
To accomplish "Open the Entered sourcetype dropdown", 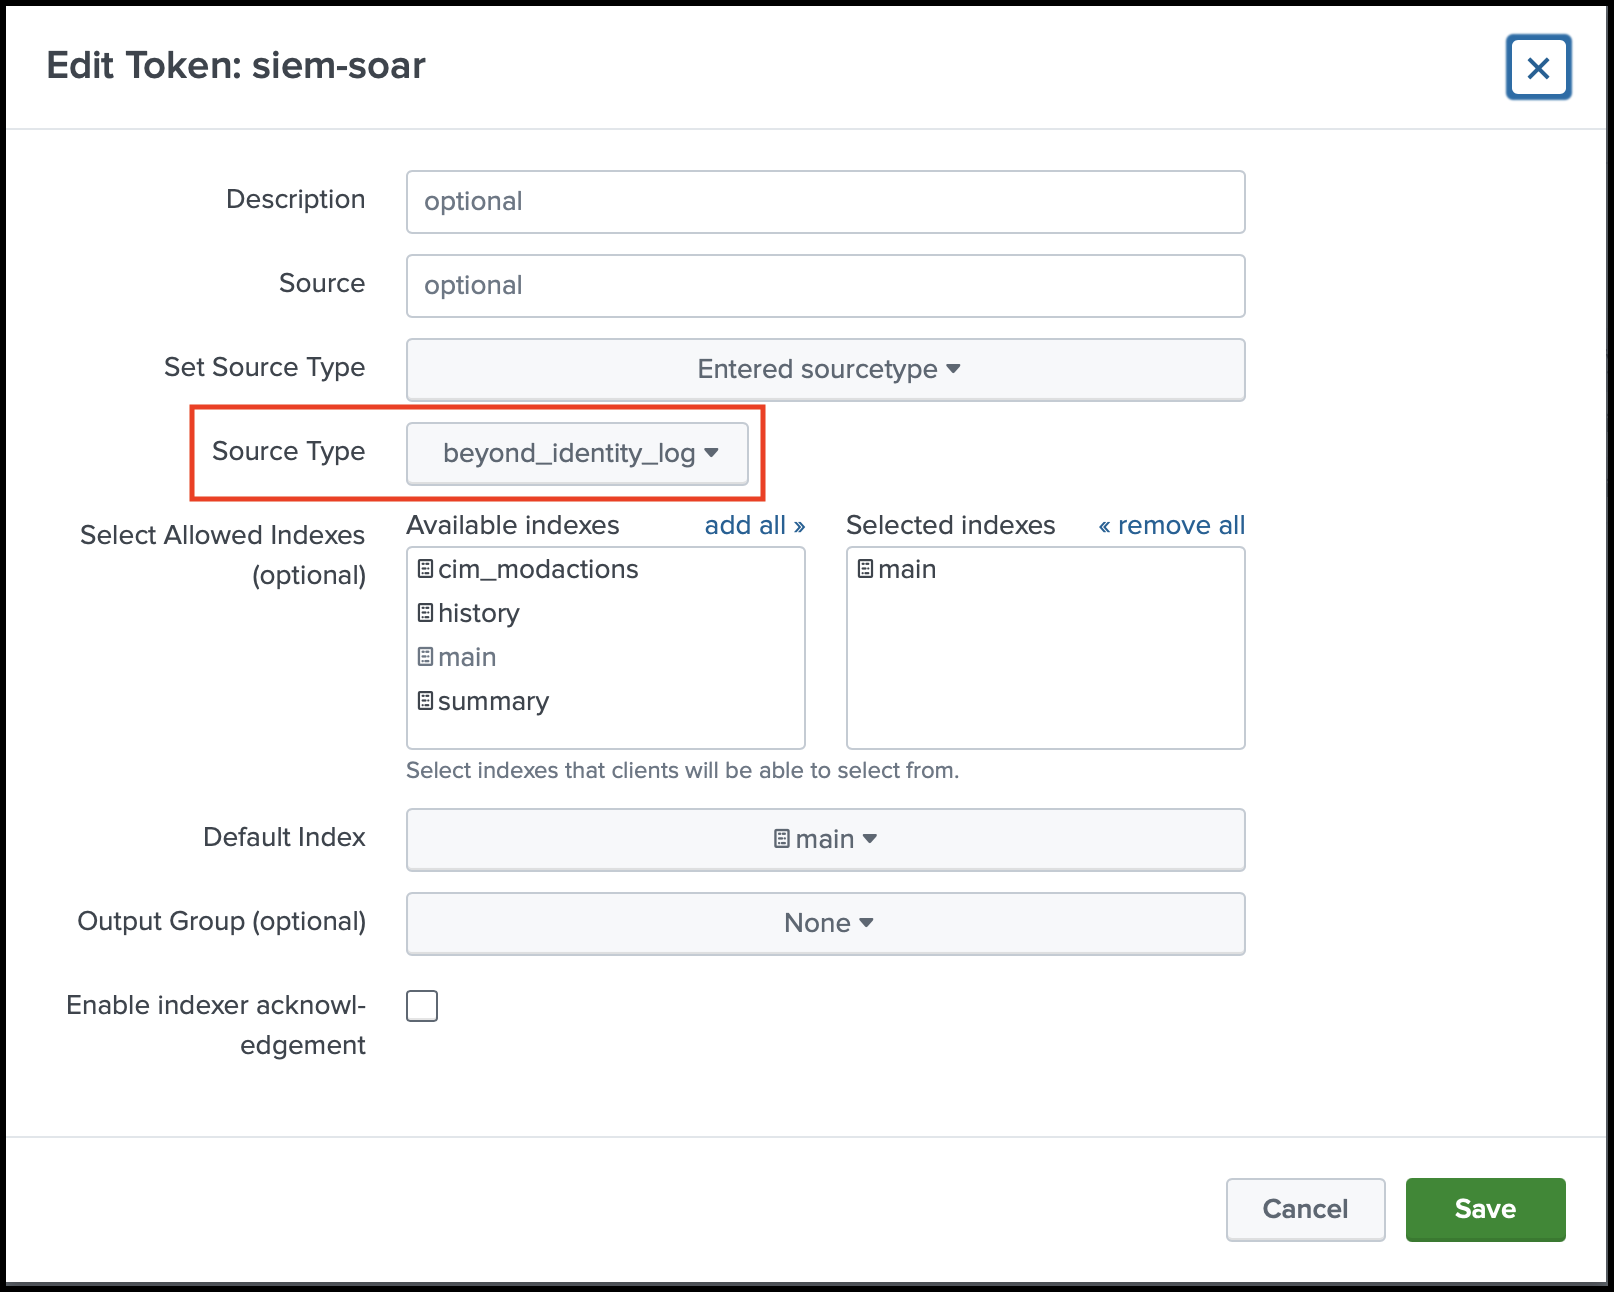I will click(x=824, y=369).
